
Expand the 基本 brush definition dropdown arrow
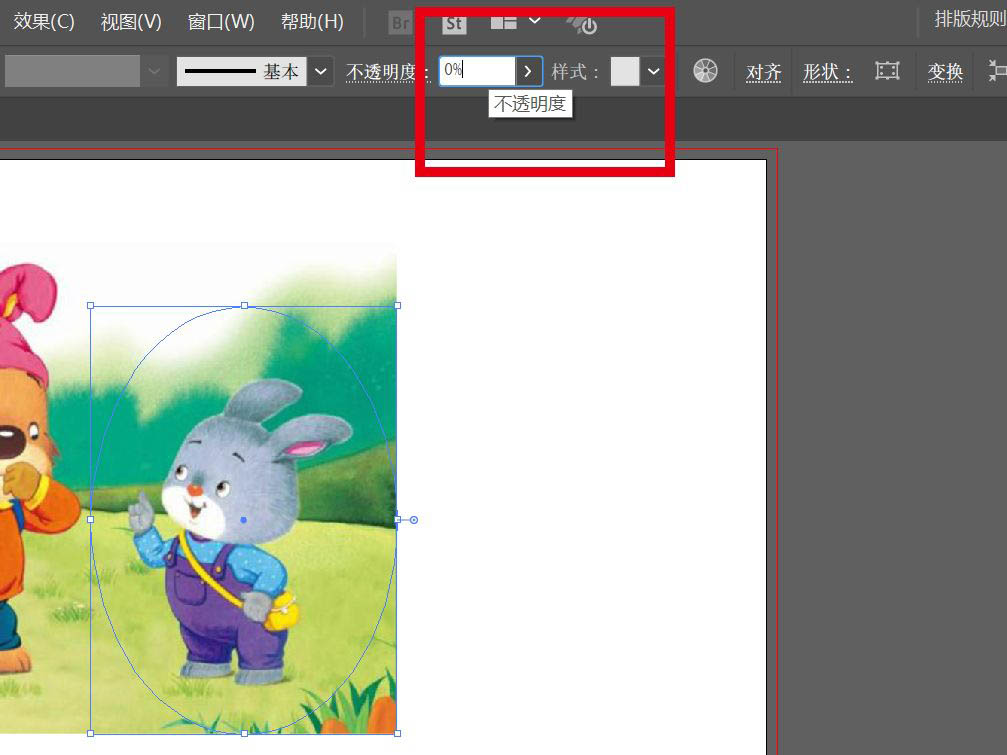[x=320, y=71]
